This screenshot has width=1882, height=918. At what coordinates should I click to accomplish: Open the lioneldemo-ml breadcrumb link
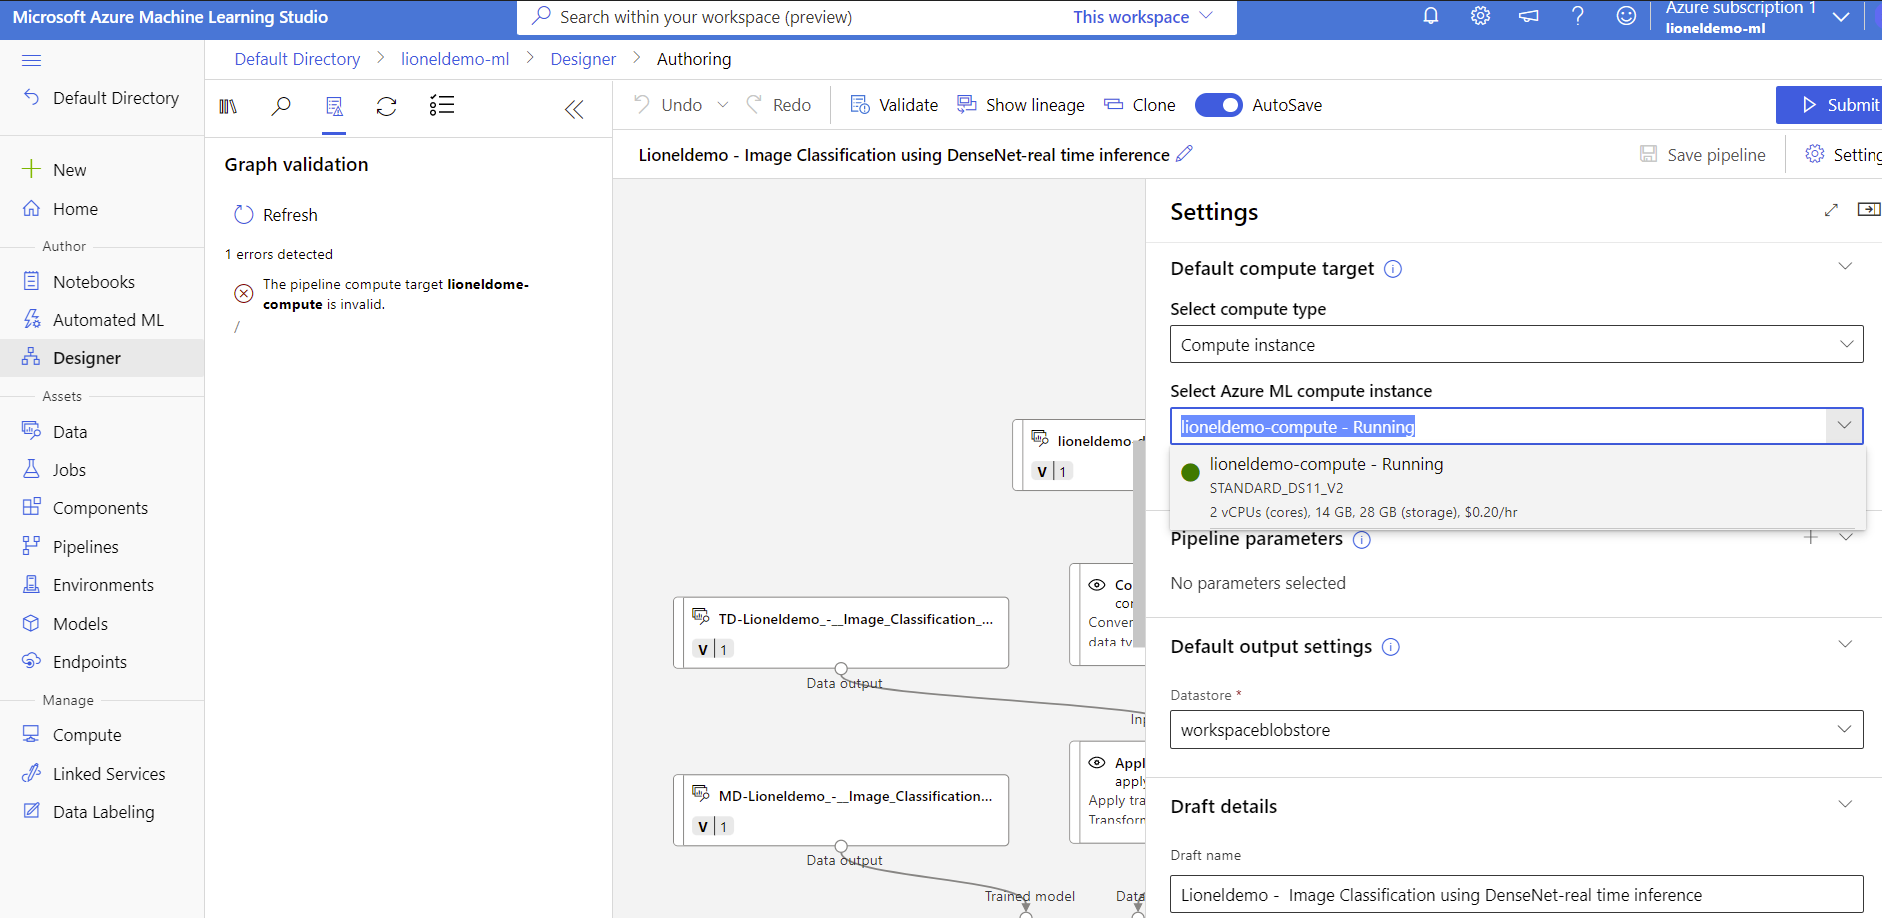[455, 59]
